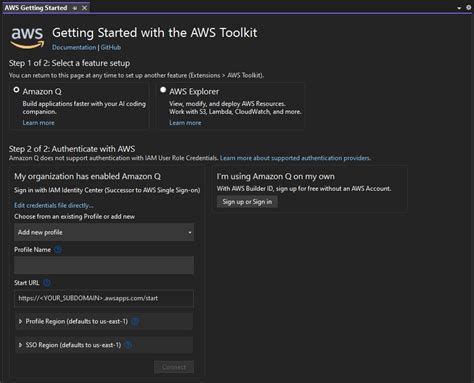The width and height of the screenshot is (474, 383).
Task: Open the window options gear icon
Action: tap(468, 7)
